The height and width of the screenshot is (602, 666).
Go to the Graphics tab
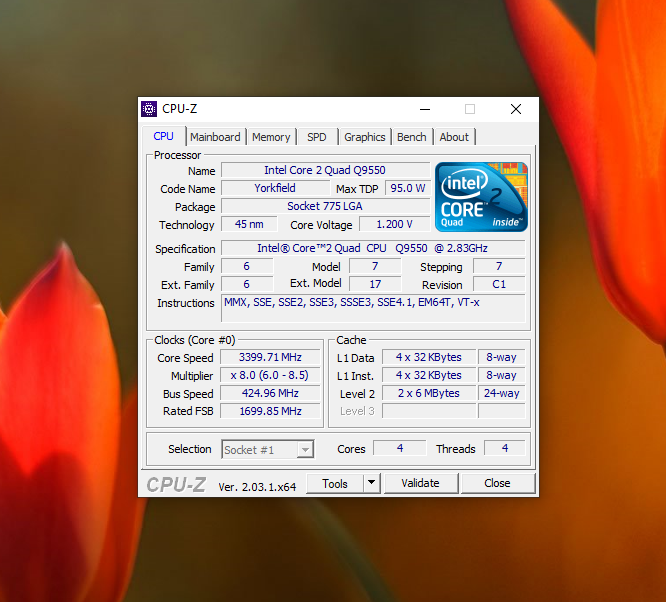click(x=364, y=137)
